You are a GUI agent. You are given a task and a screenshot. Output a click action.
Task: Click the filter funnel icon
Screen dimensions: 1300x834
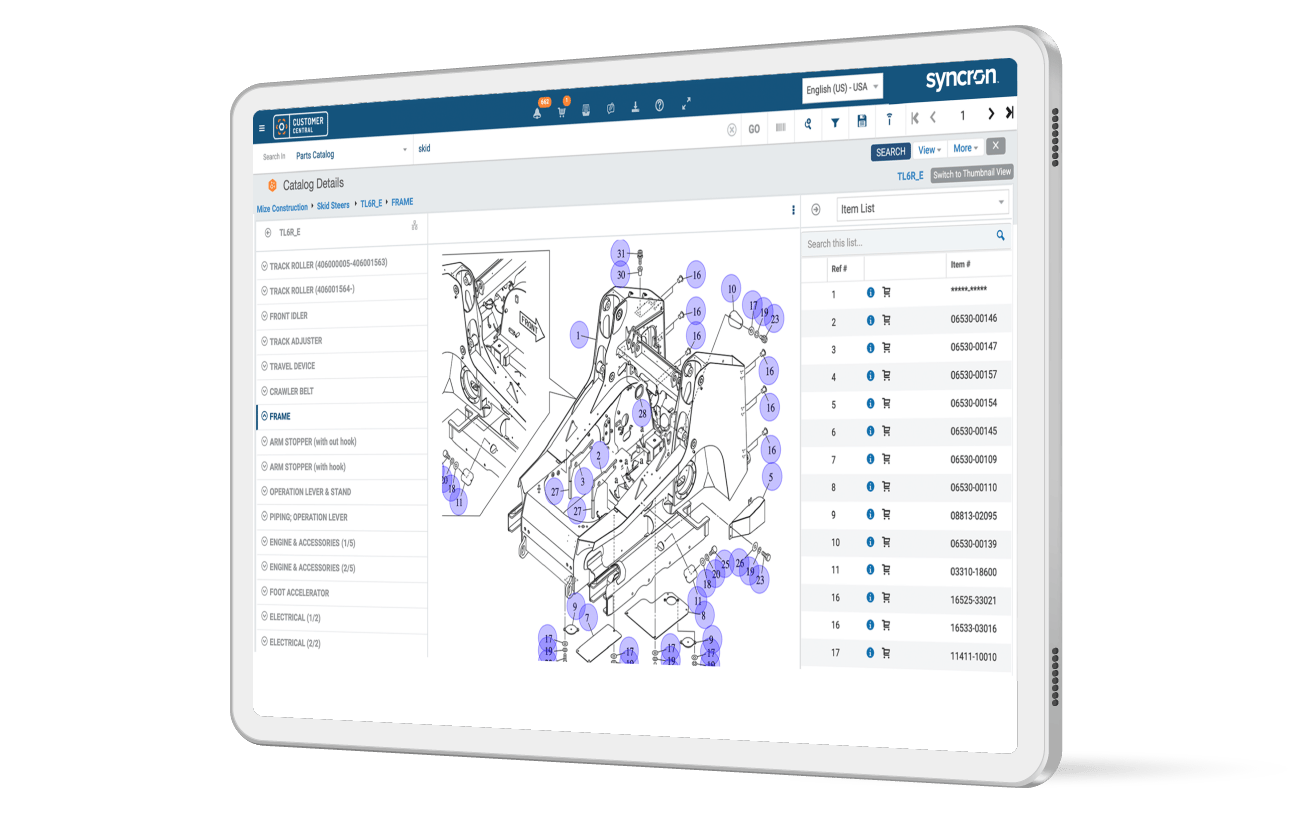point(835,123)
